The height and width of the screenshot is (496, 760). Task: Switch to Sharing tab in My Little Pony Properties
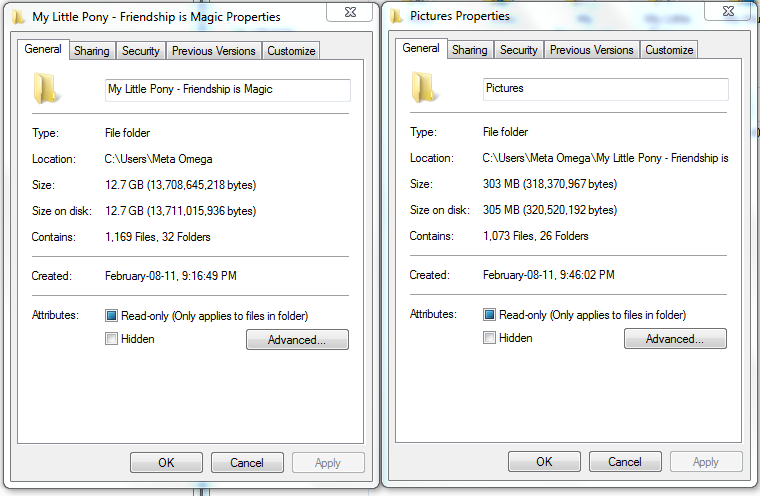click(91, 51)
